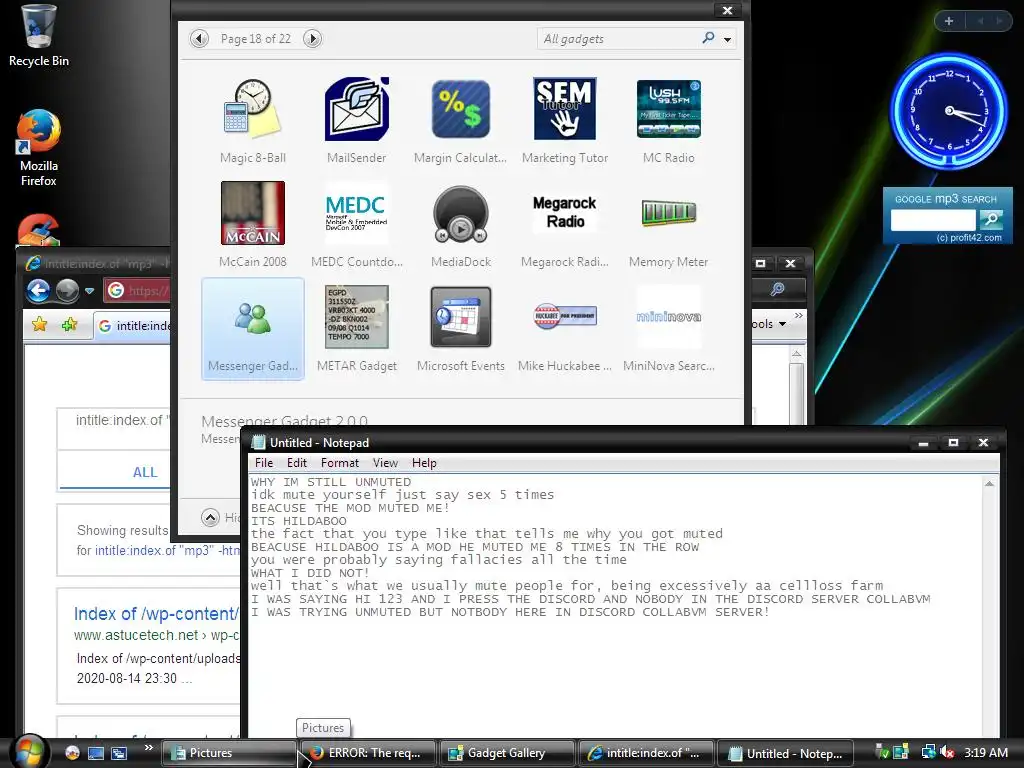Expand Quick Launch overflow chevron
Image resolution: width=1024 pixels, height=768 pixels.
pyautogui.click(x=149, y=747)
